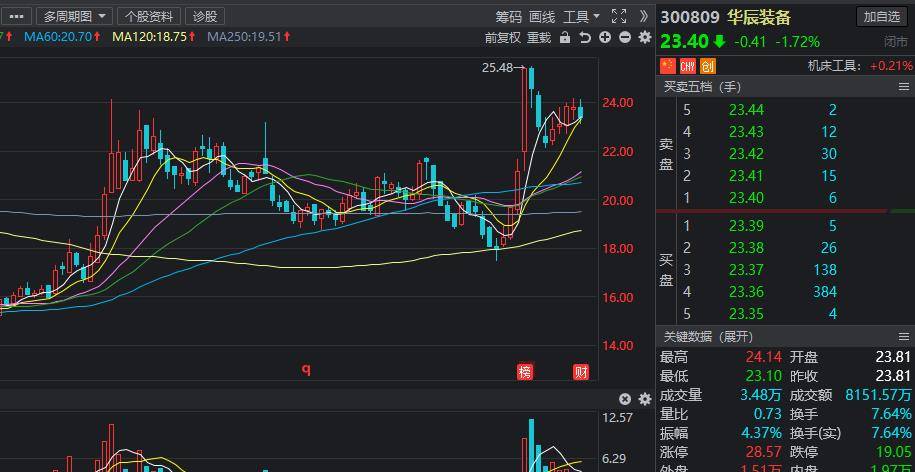Zoom in the chart with plus icon
915x472 pixels.
coord(606,38)
